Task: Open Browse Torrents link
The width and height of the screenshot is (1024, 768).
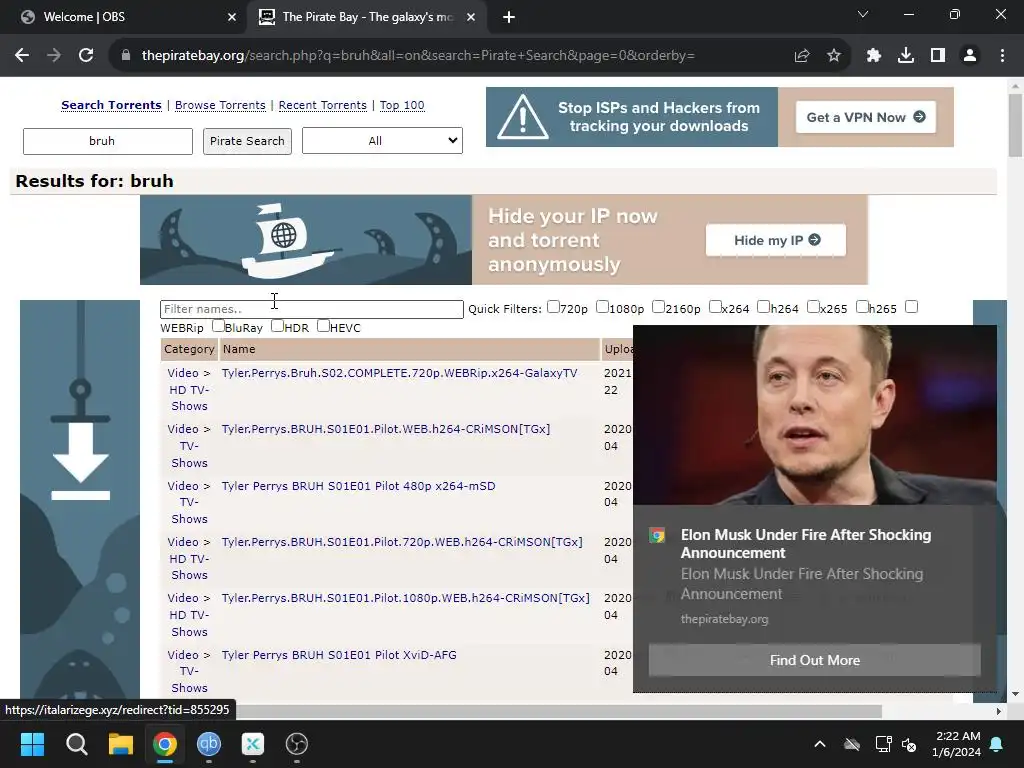Action: [x=220, y=105]
